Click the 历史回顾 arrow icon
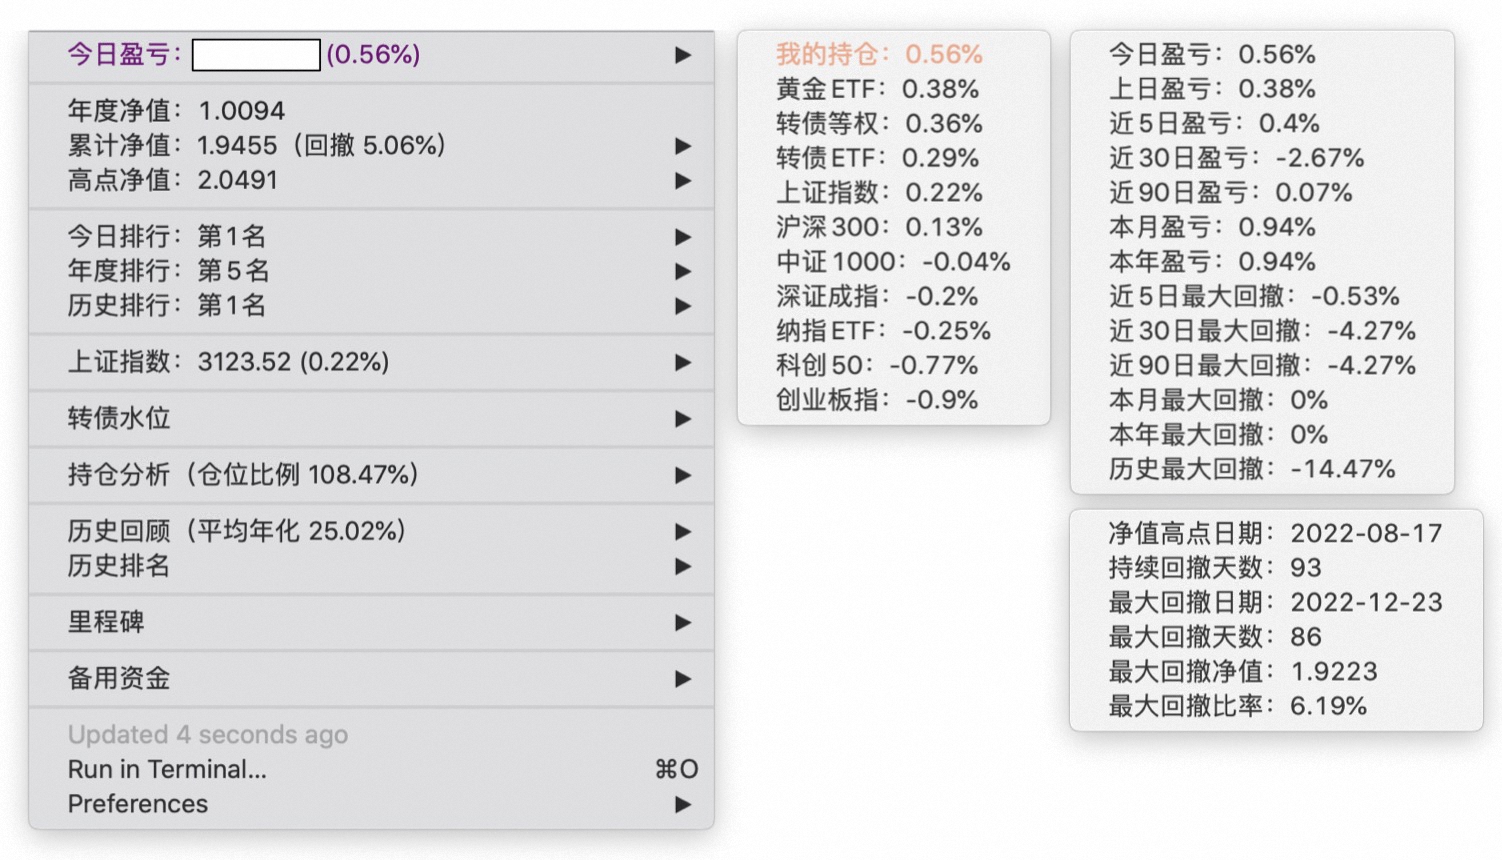This screenshot has width=1502, height=860. [683, 531]
